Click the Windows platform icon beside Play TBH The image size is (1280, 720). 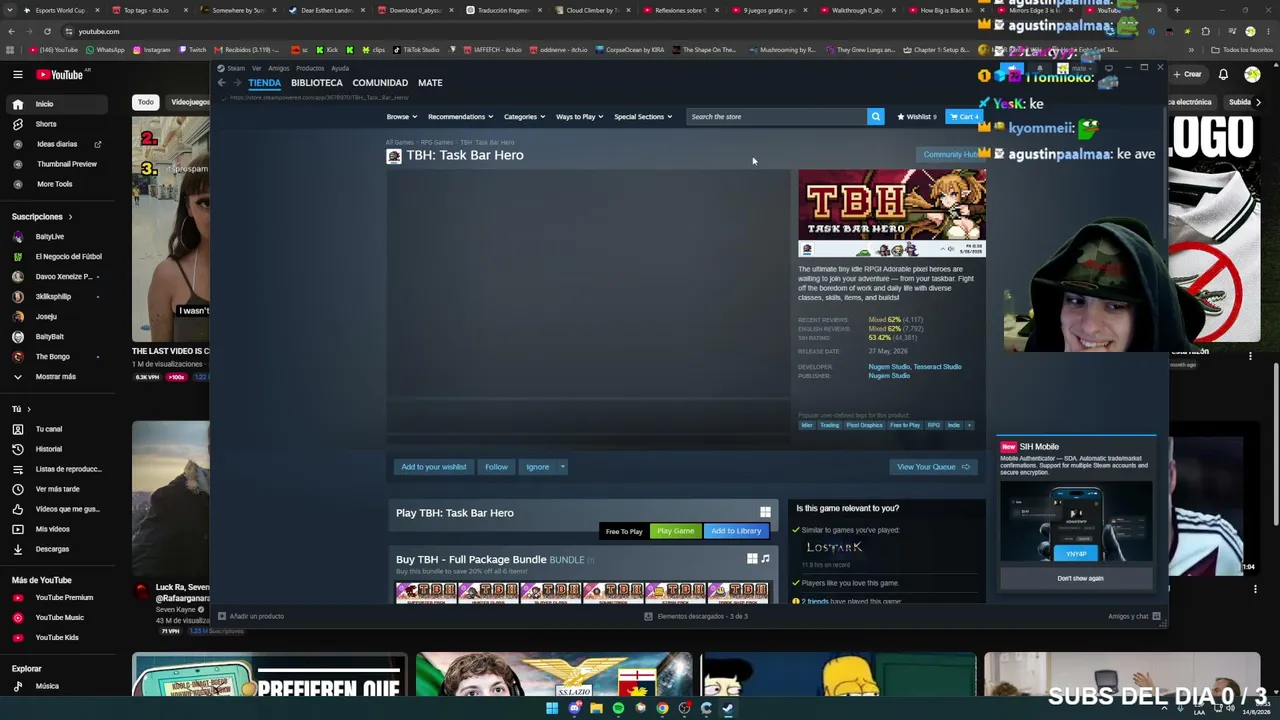click(x=765, y=513)
